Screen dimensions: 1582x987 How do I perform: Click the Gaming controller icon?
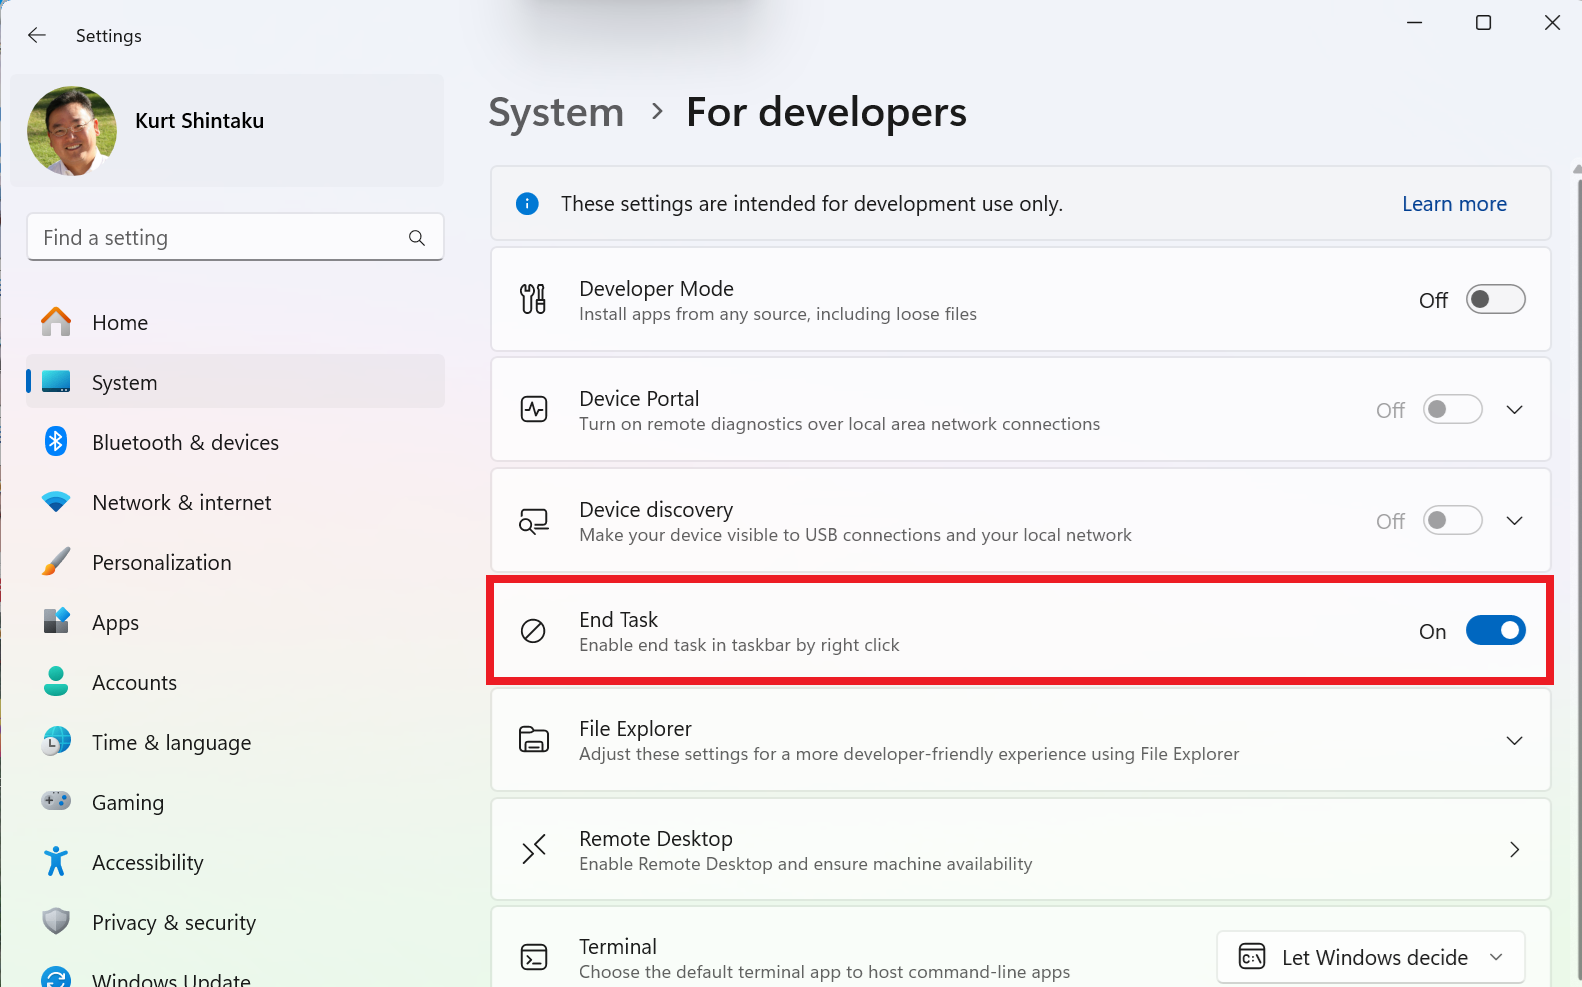[56, 802]
